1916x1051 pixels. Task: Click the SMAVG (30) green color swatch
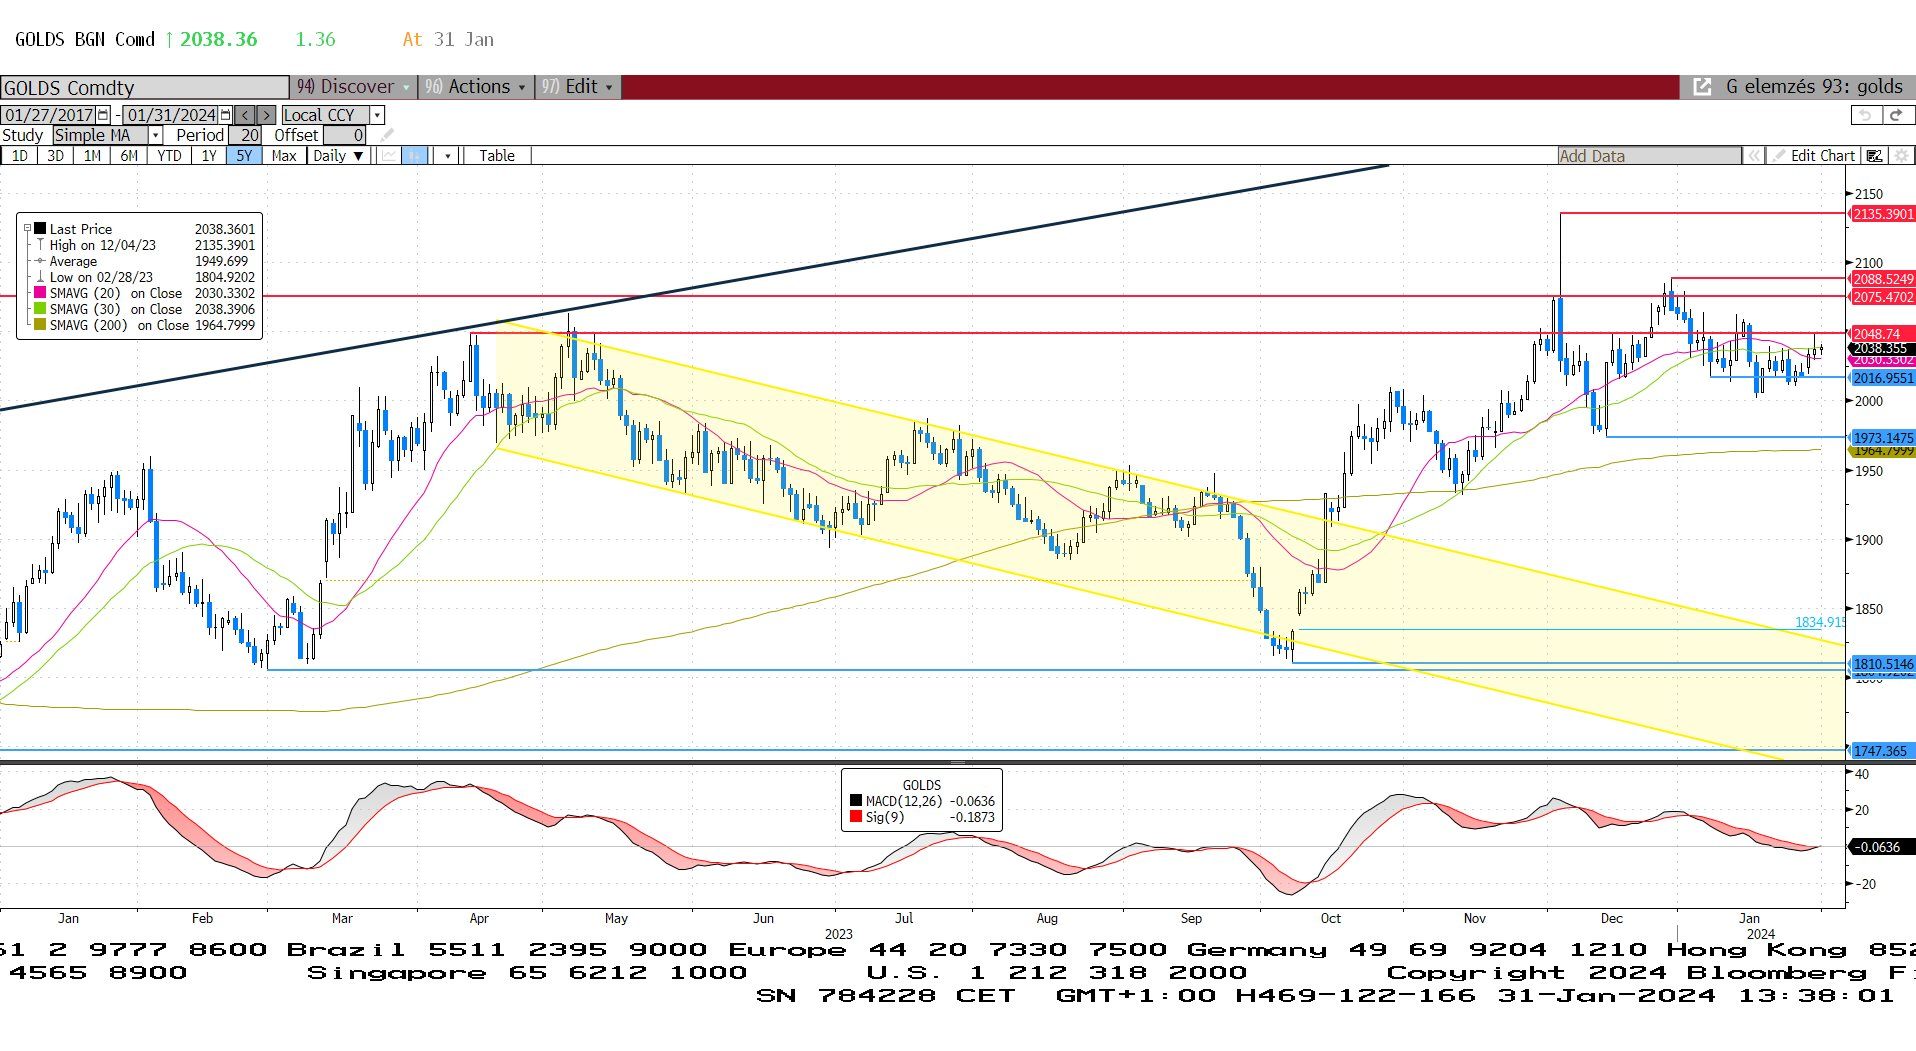pyautogui.click(x=40, y=308)
